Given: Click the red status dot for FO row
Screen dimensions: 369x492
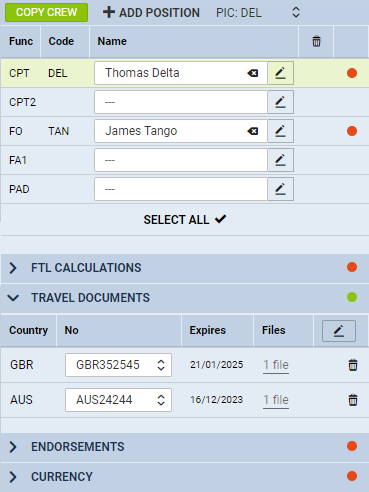Looking at the screenshot, I should pyautogui.click(x=352, y=131).
